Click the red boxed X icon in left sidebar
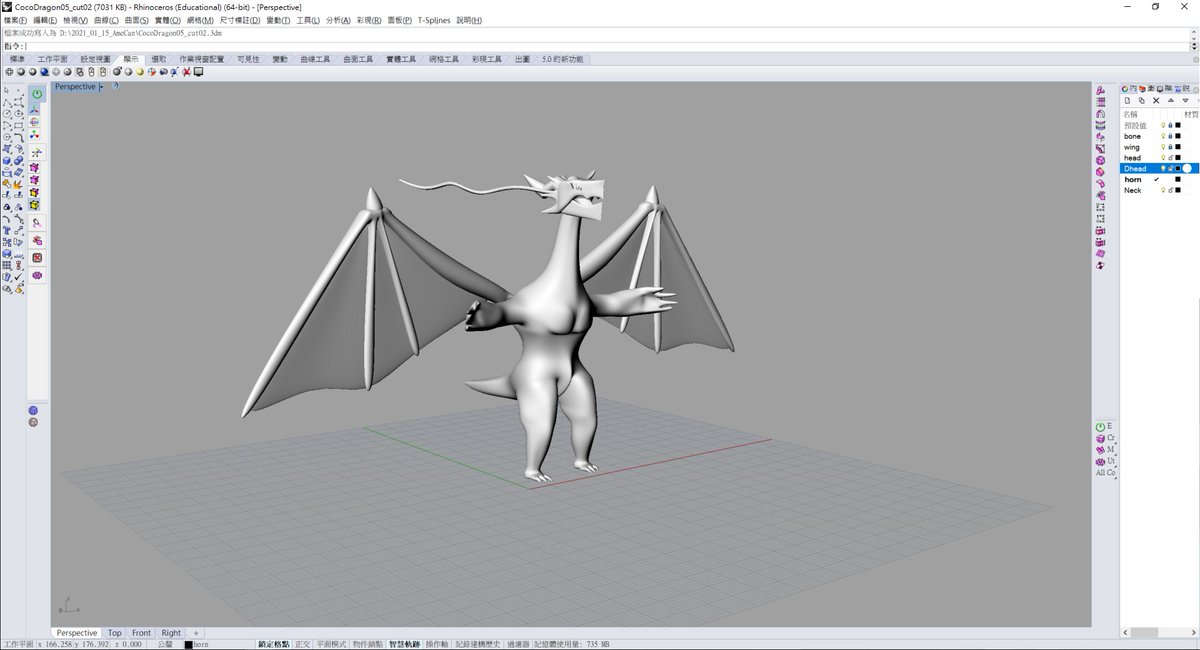The image size is (1200, 650). [x=37, y=257]
